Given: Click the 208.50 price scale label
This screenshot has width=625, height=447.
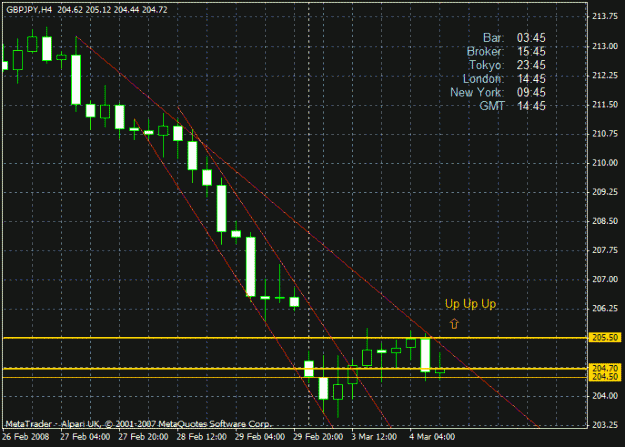Looking at the screenshot, I should [605, 221].
